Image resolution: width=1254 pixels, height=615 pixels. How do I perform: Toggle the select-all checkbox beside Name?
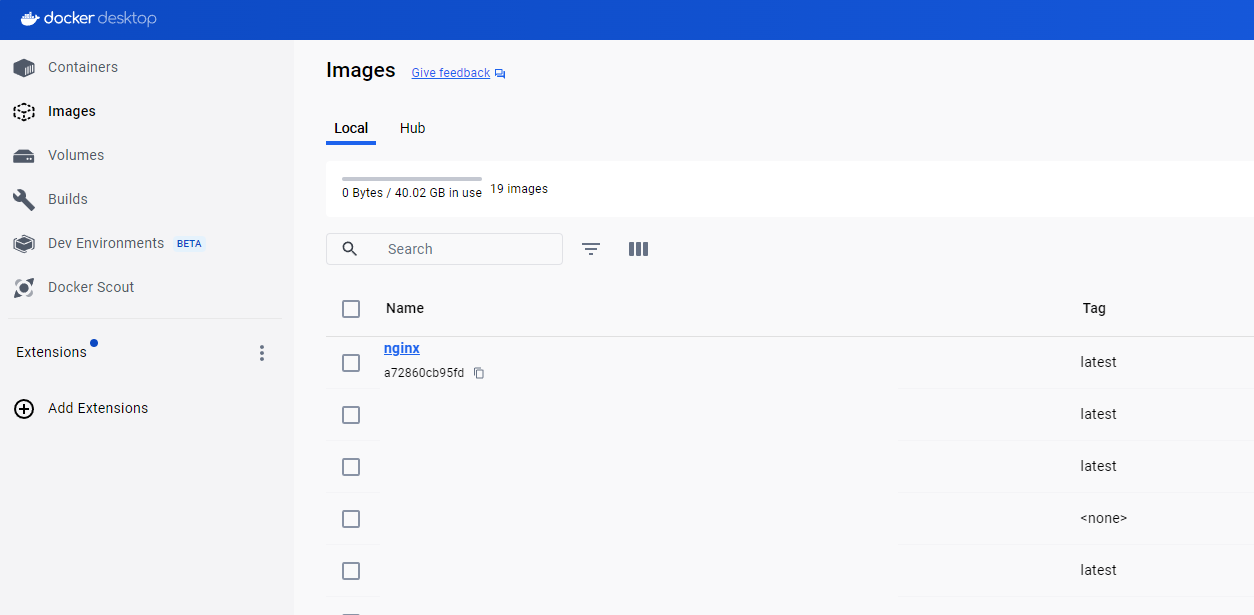tap(351, 309)
